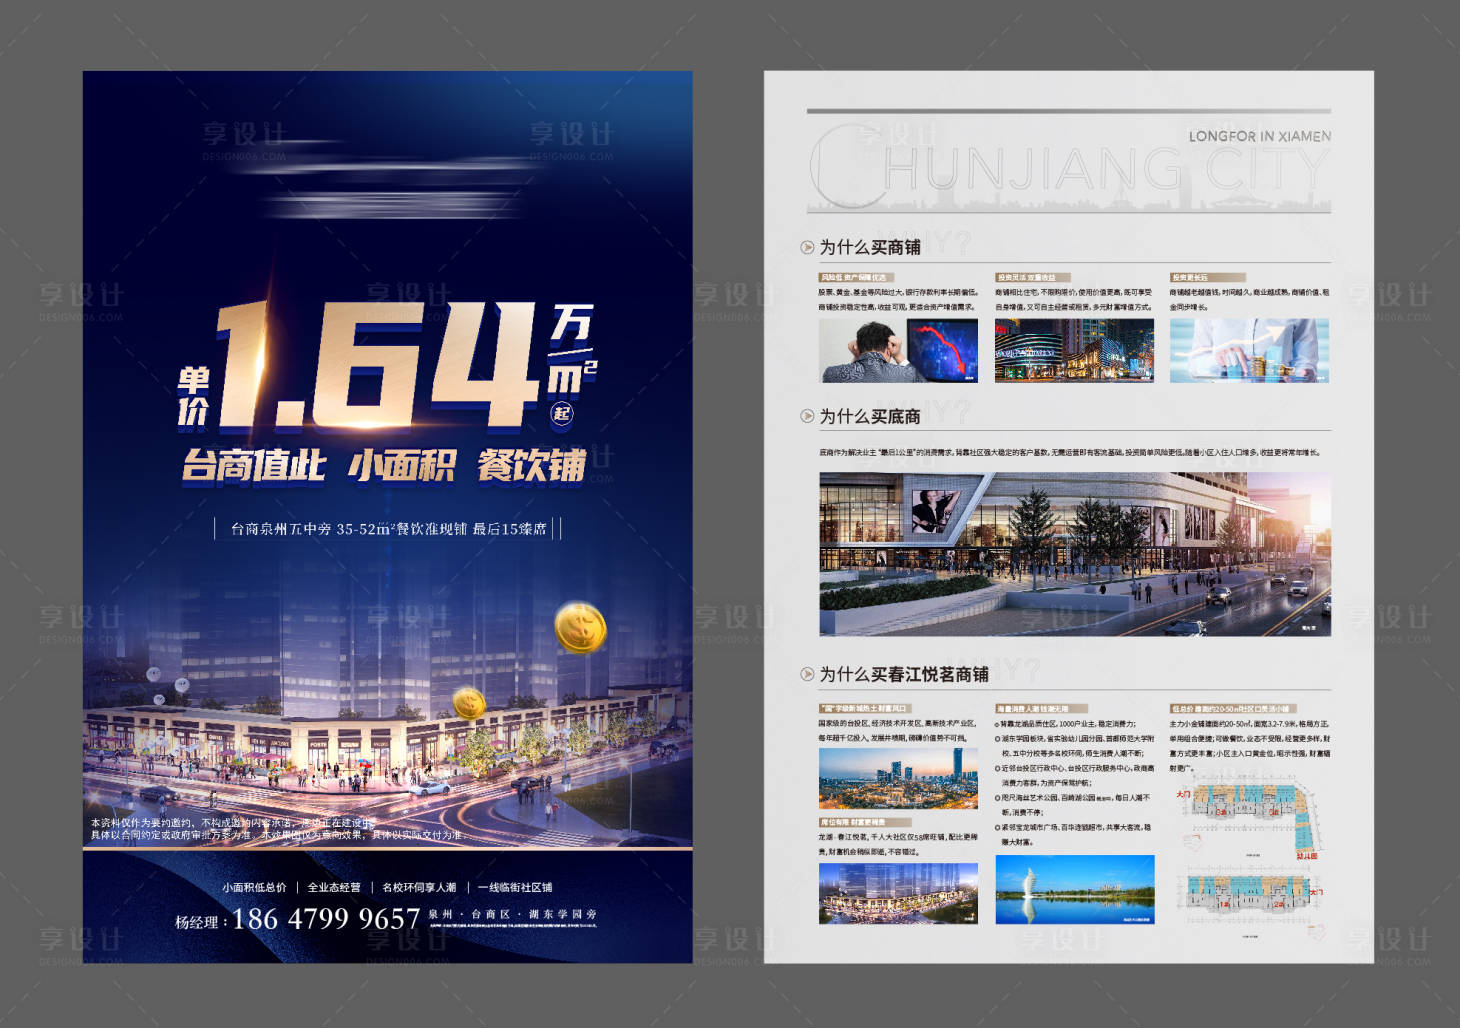The image size is (1460, 1028).
Task: Select the disclaimer text starting 本资料仅作为要约邀约
Action: pos(277,829)
